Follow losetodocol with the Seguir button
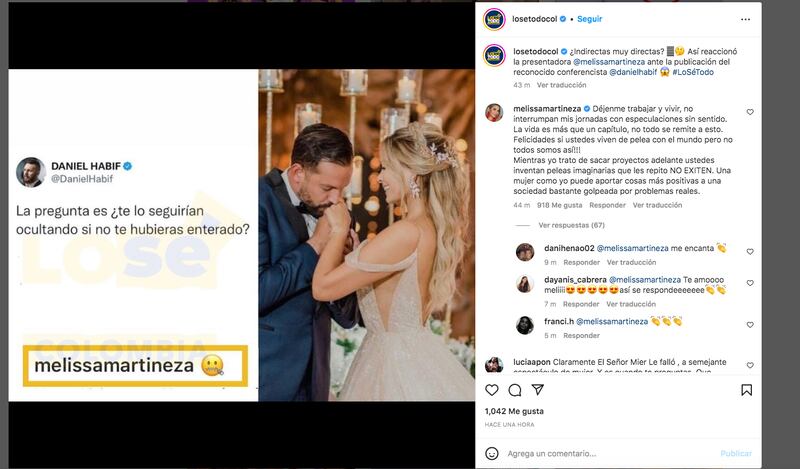 [x=590, y=19]
